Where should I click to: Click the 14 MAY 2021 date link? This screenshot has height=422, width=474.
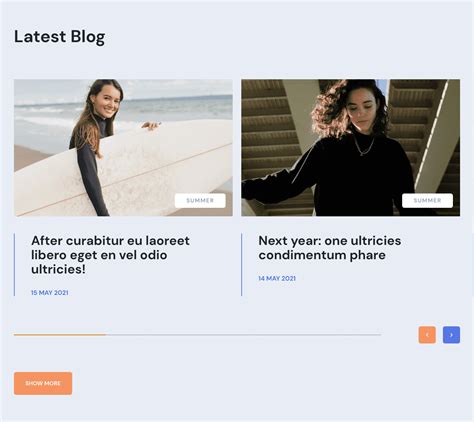[x=277, y=278]
